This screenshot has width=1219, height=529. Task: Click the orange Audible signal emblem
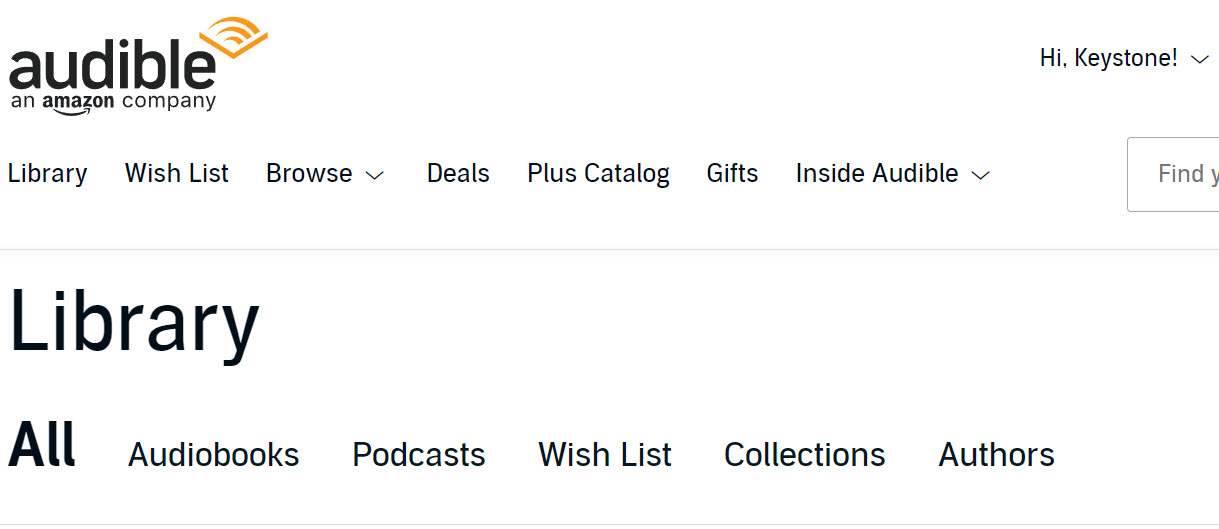pos(234,40)
